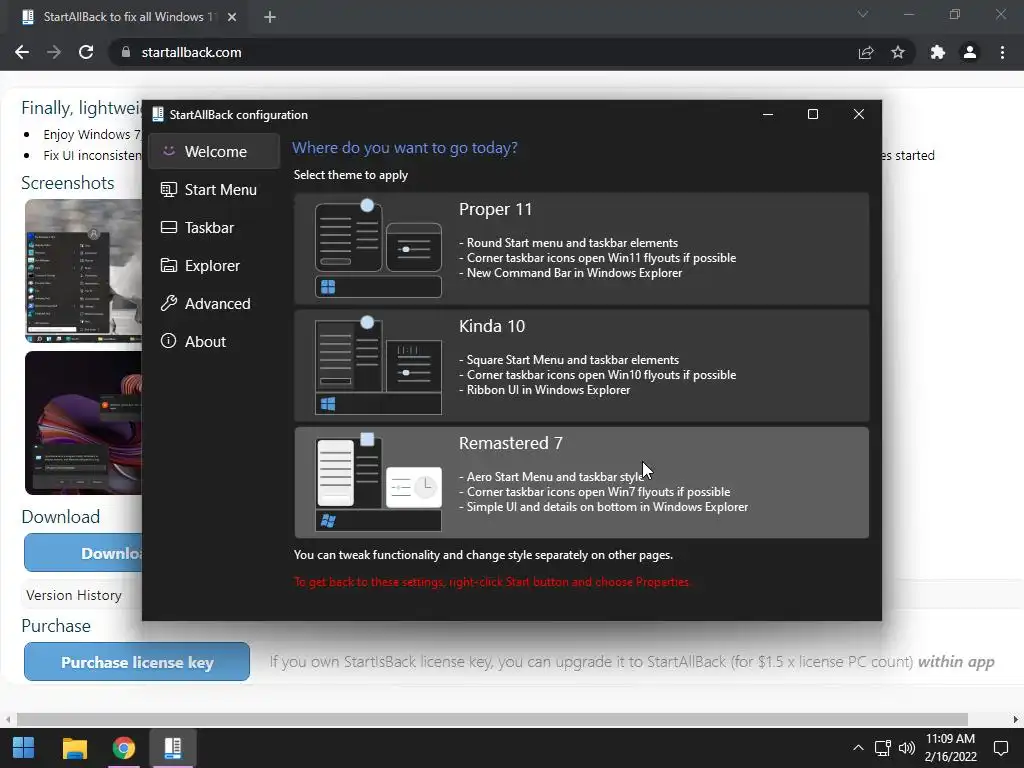Screen dimensions: 1024x768
Task: Maximize the StartAllBack configuration window
Action: click(x=813, y=114)
